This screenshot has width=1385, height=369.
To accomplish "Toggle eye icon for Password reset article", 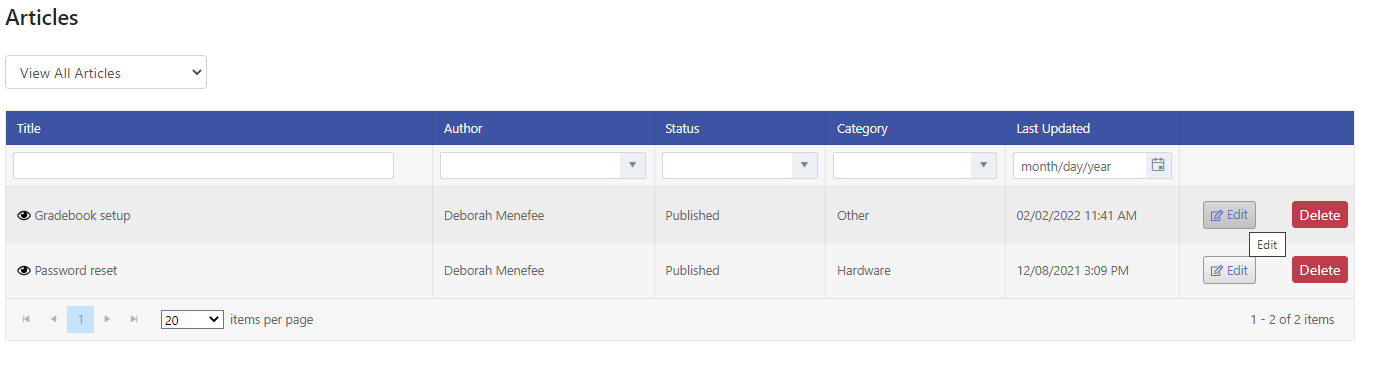I will coord(24,270).
